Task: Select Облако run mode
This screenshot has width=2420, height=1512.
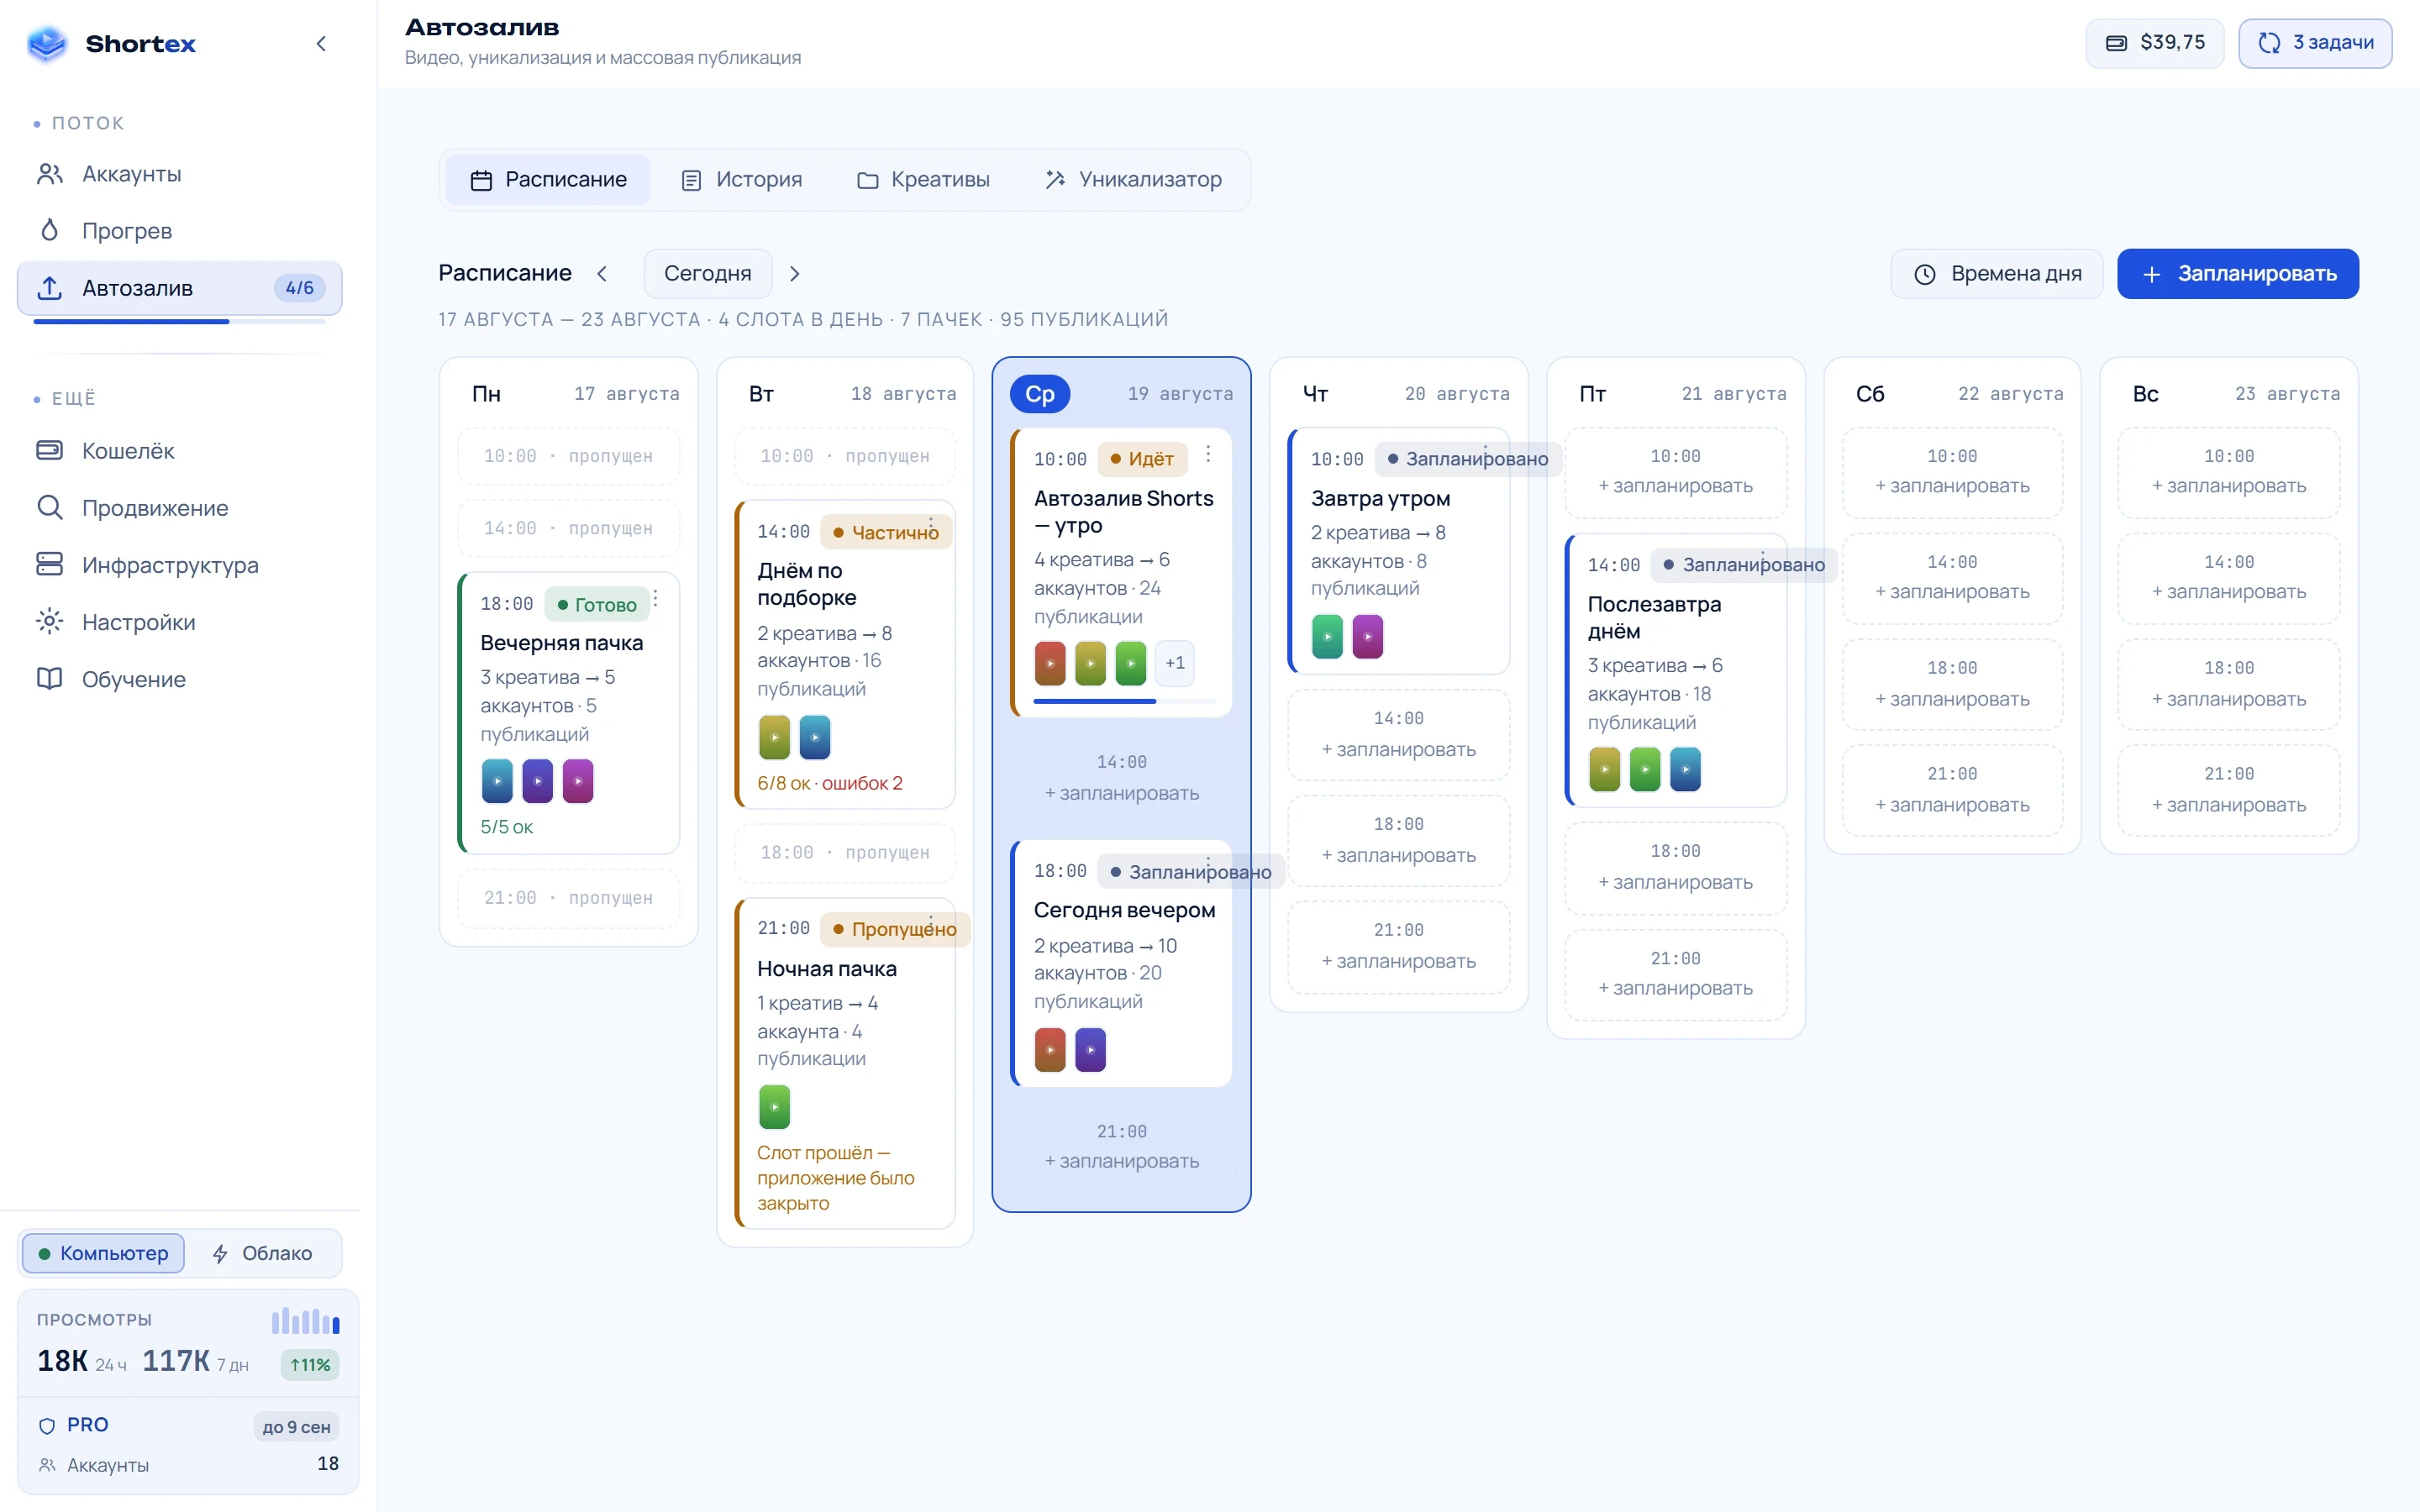Action: 263,1253
